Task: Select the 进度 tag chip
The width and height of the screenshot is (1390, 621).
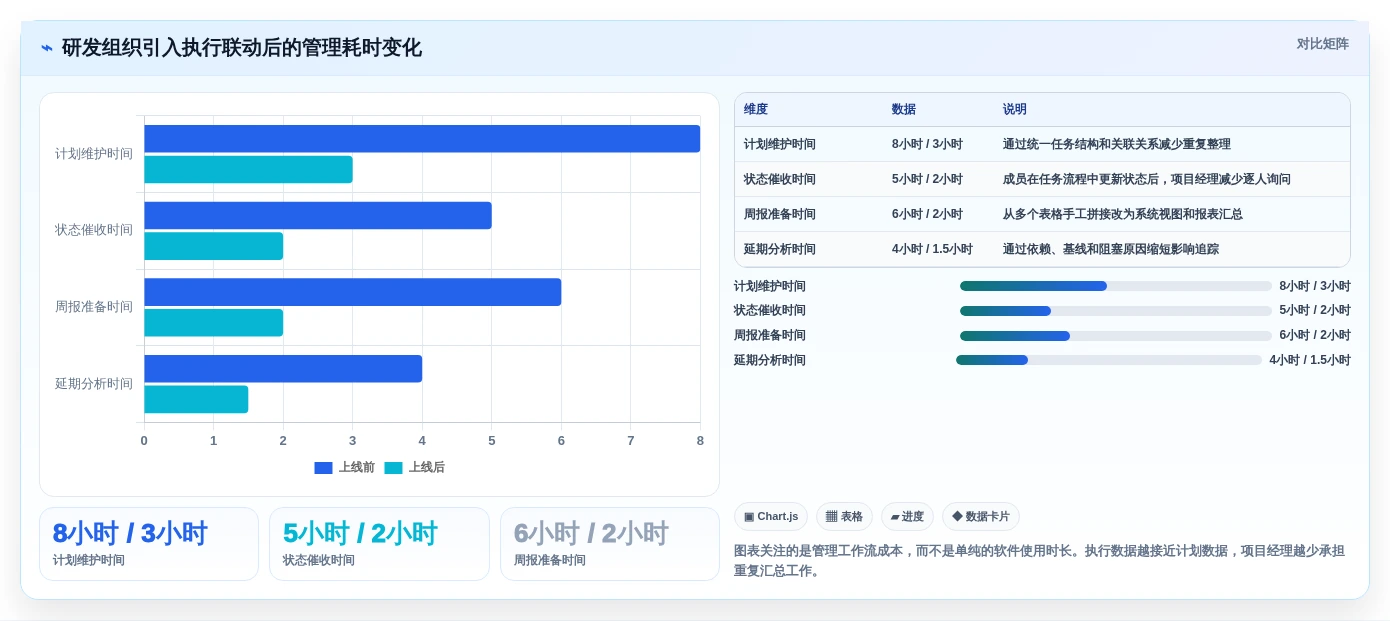Action: coord(907,517)
